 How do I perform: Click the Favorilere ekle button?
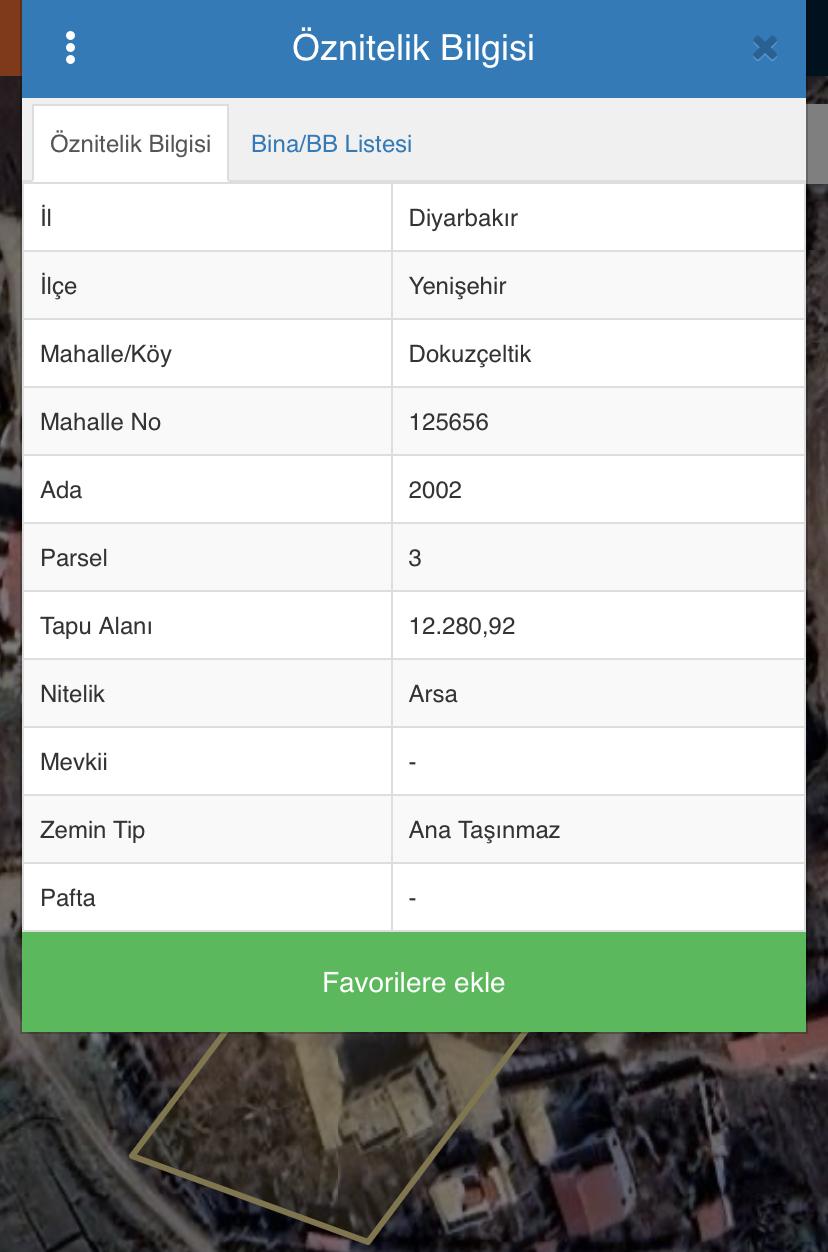(414, 982)
